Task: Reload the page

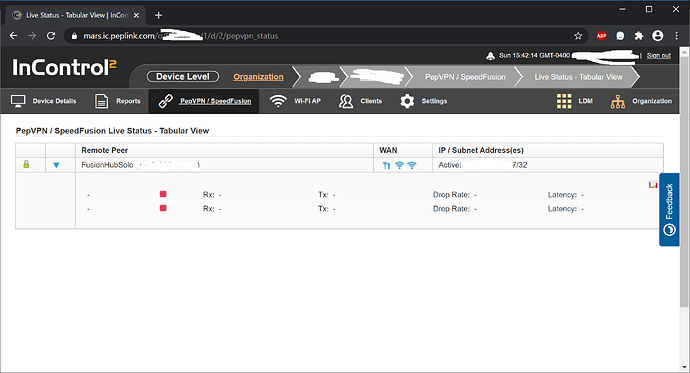Action: pos(51,36)
